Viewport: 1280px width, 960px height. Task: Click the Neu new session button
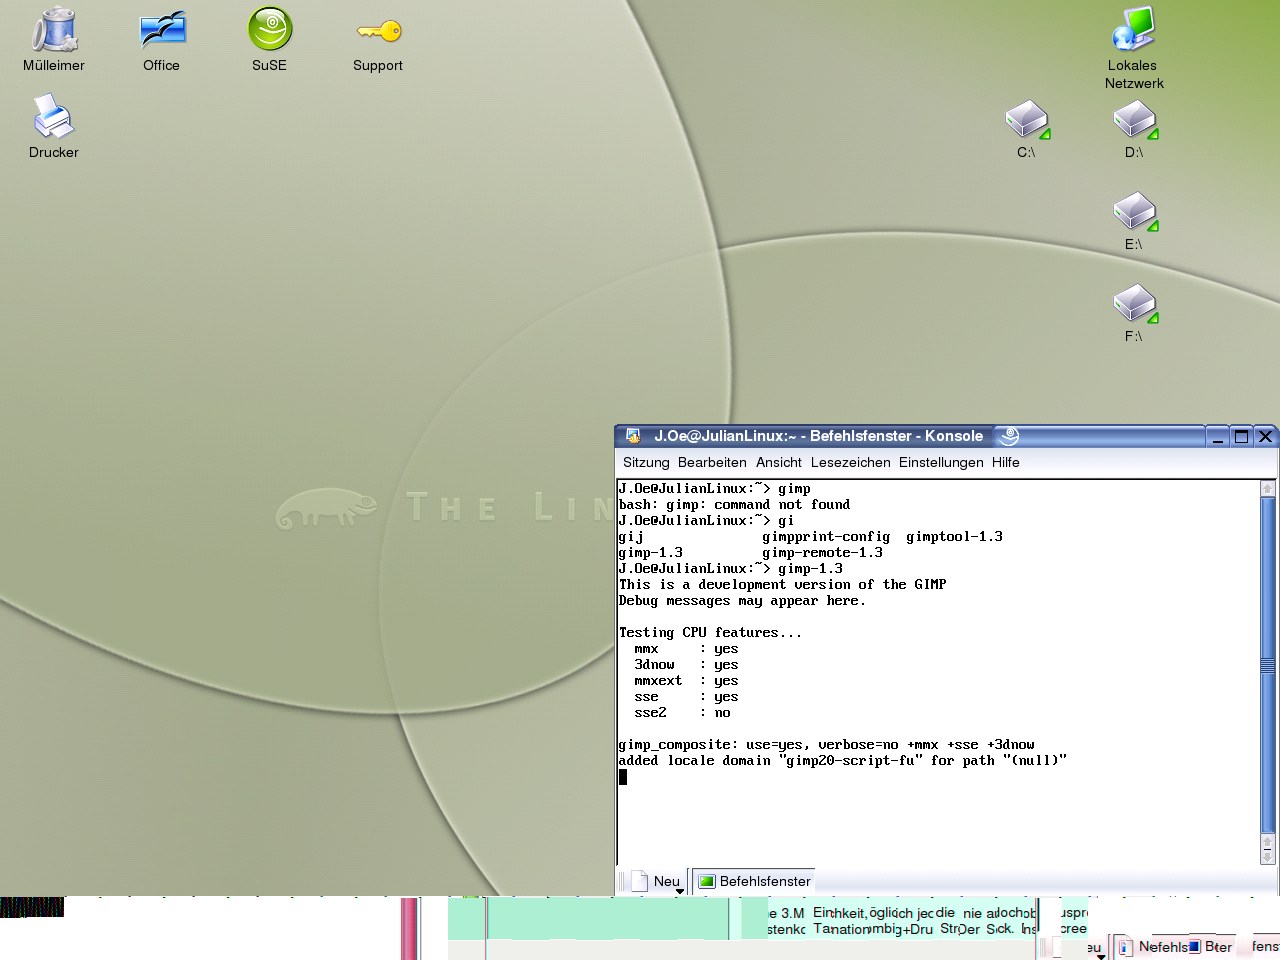(658, 881)
